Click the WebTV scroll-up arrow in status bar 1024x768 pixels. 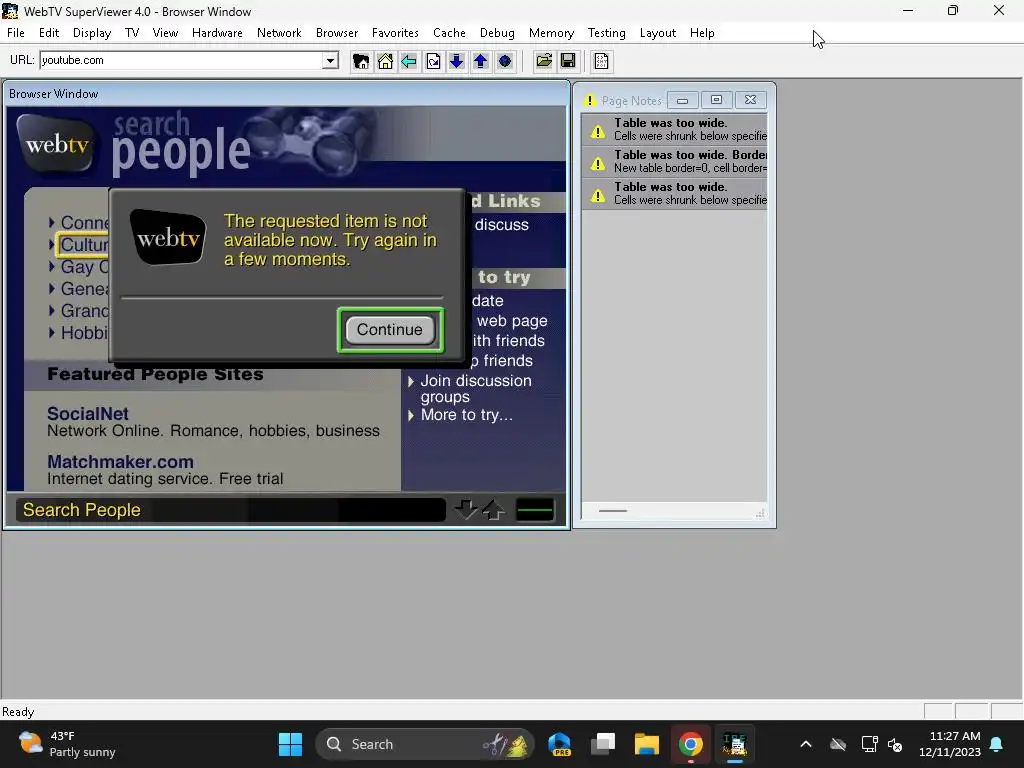click(x=493, y=510)
